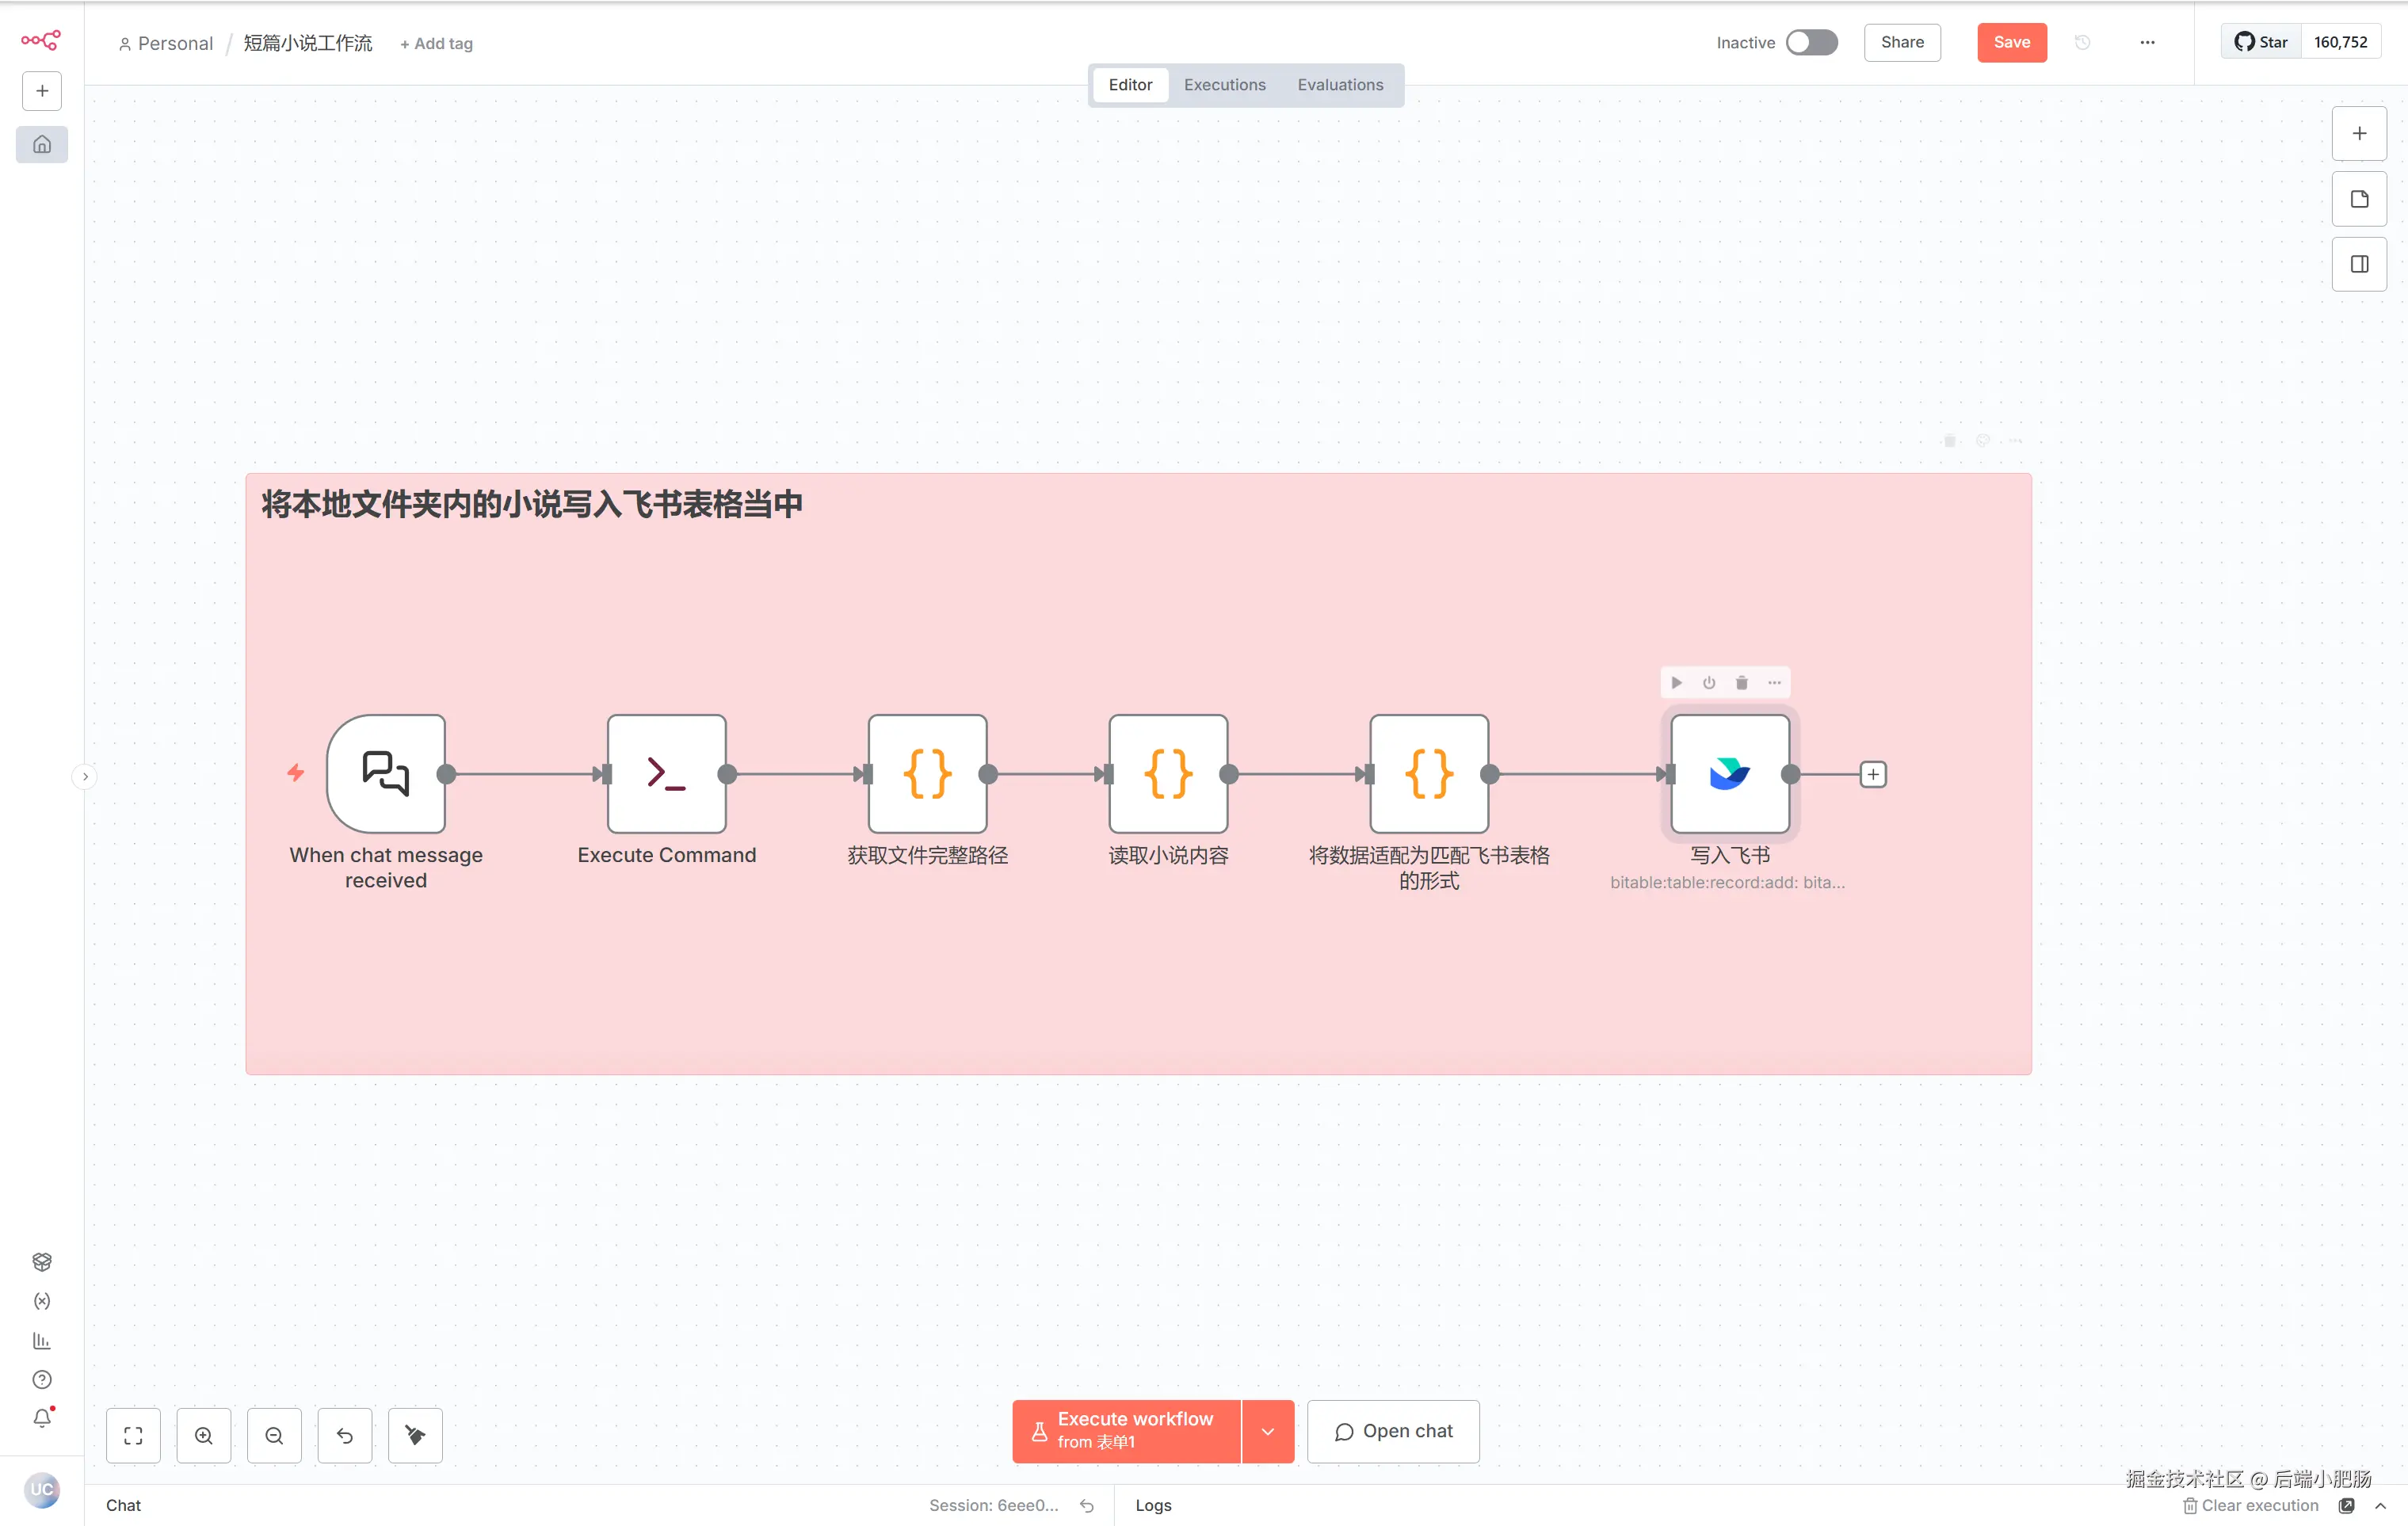Image resolution: width=2408 pixels, height=1526 pixels.
Task: Open the help question mark icon
Action: coord(41,1379)
